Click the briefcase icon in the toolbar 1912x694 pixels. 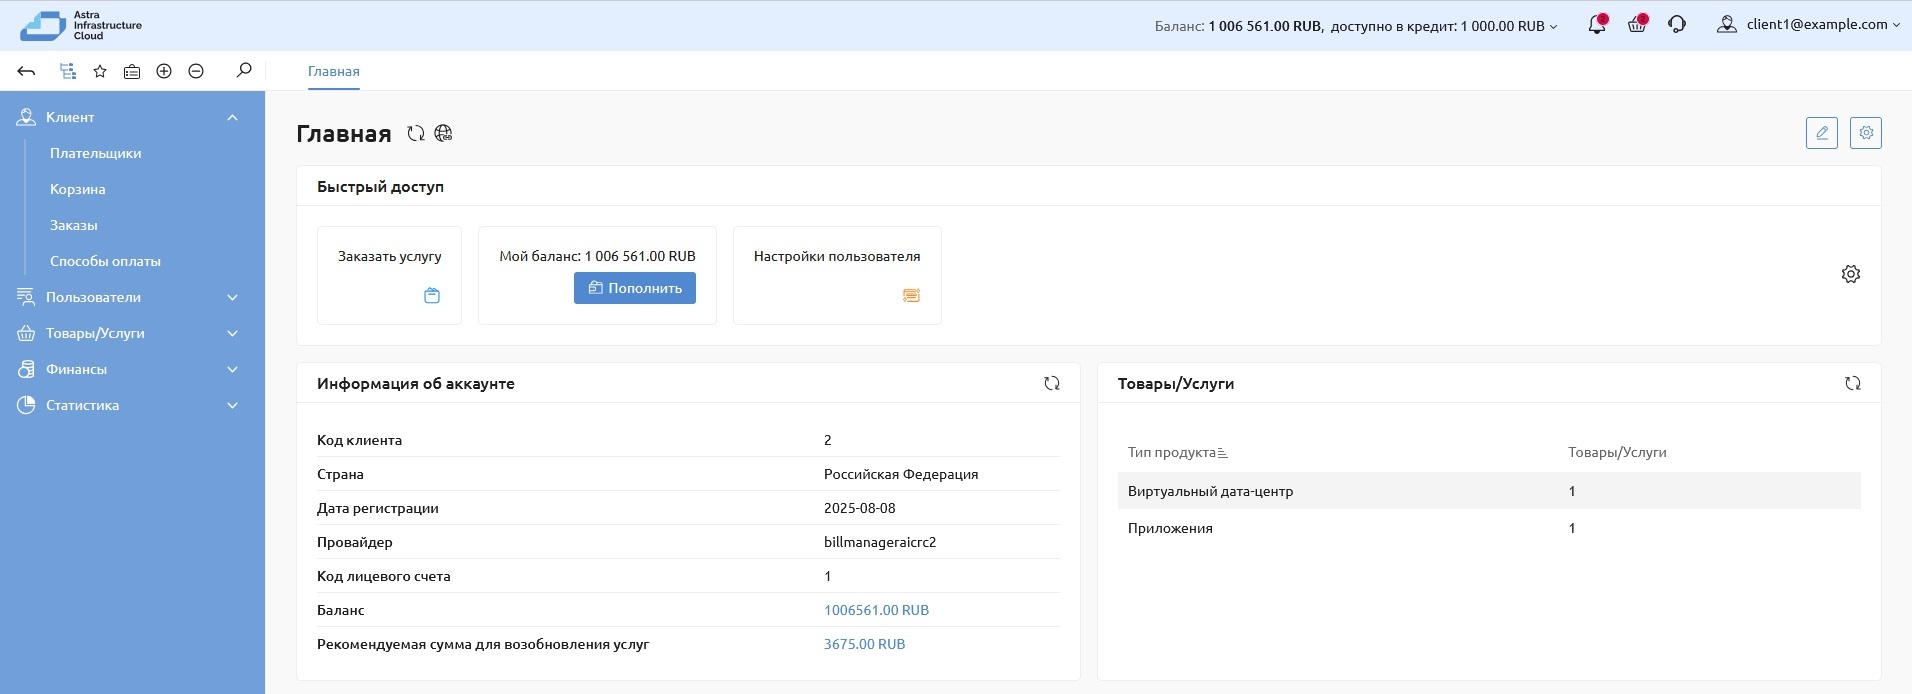coord(132,71)
